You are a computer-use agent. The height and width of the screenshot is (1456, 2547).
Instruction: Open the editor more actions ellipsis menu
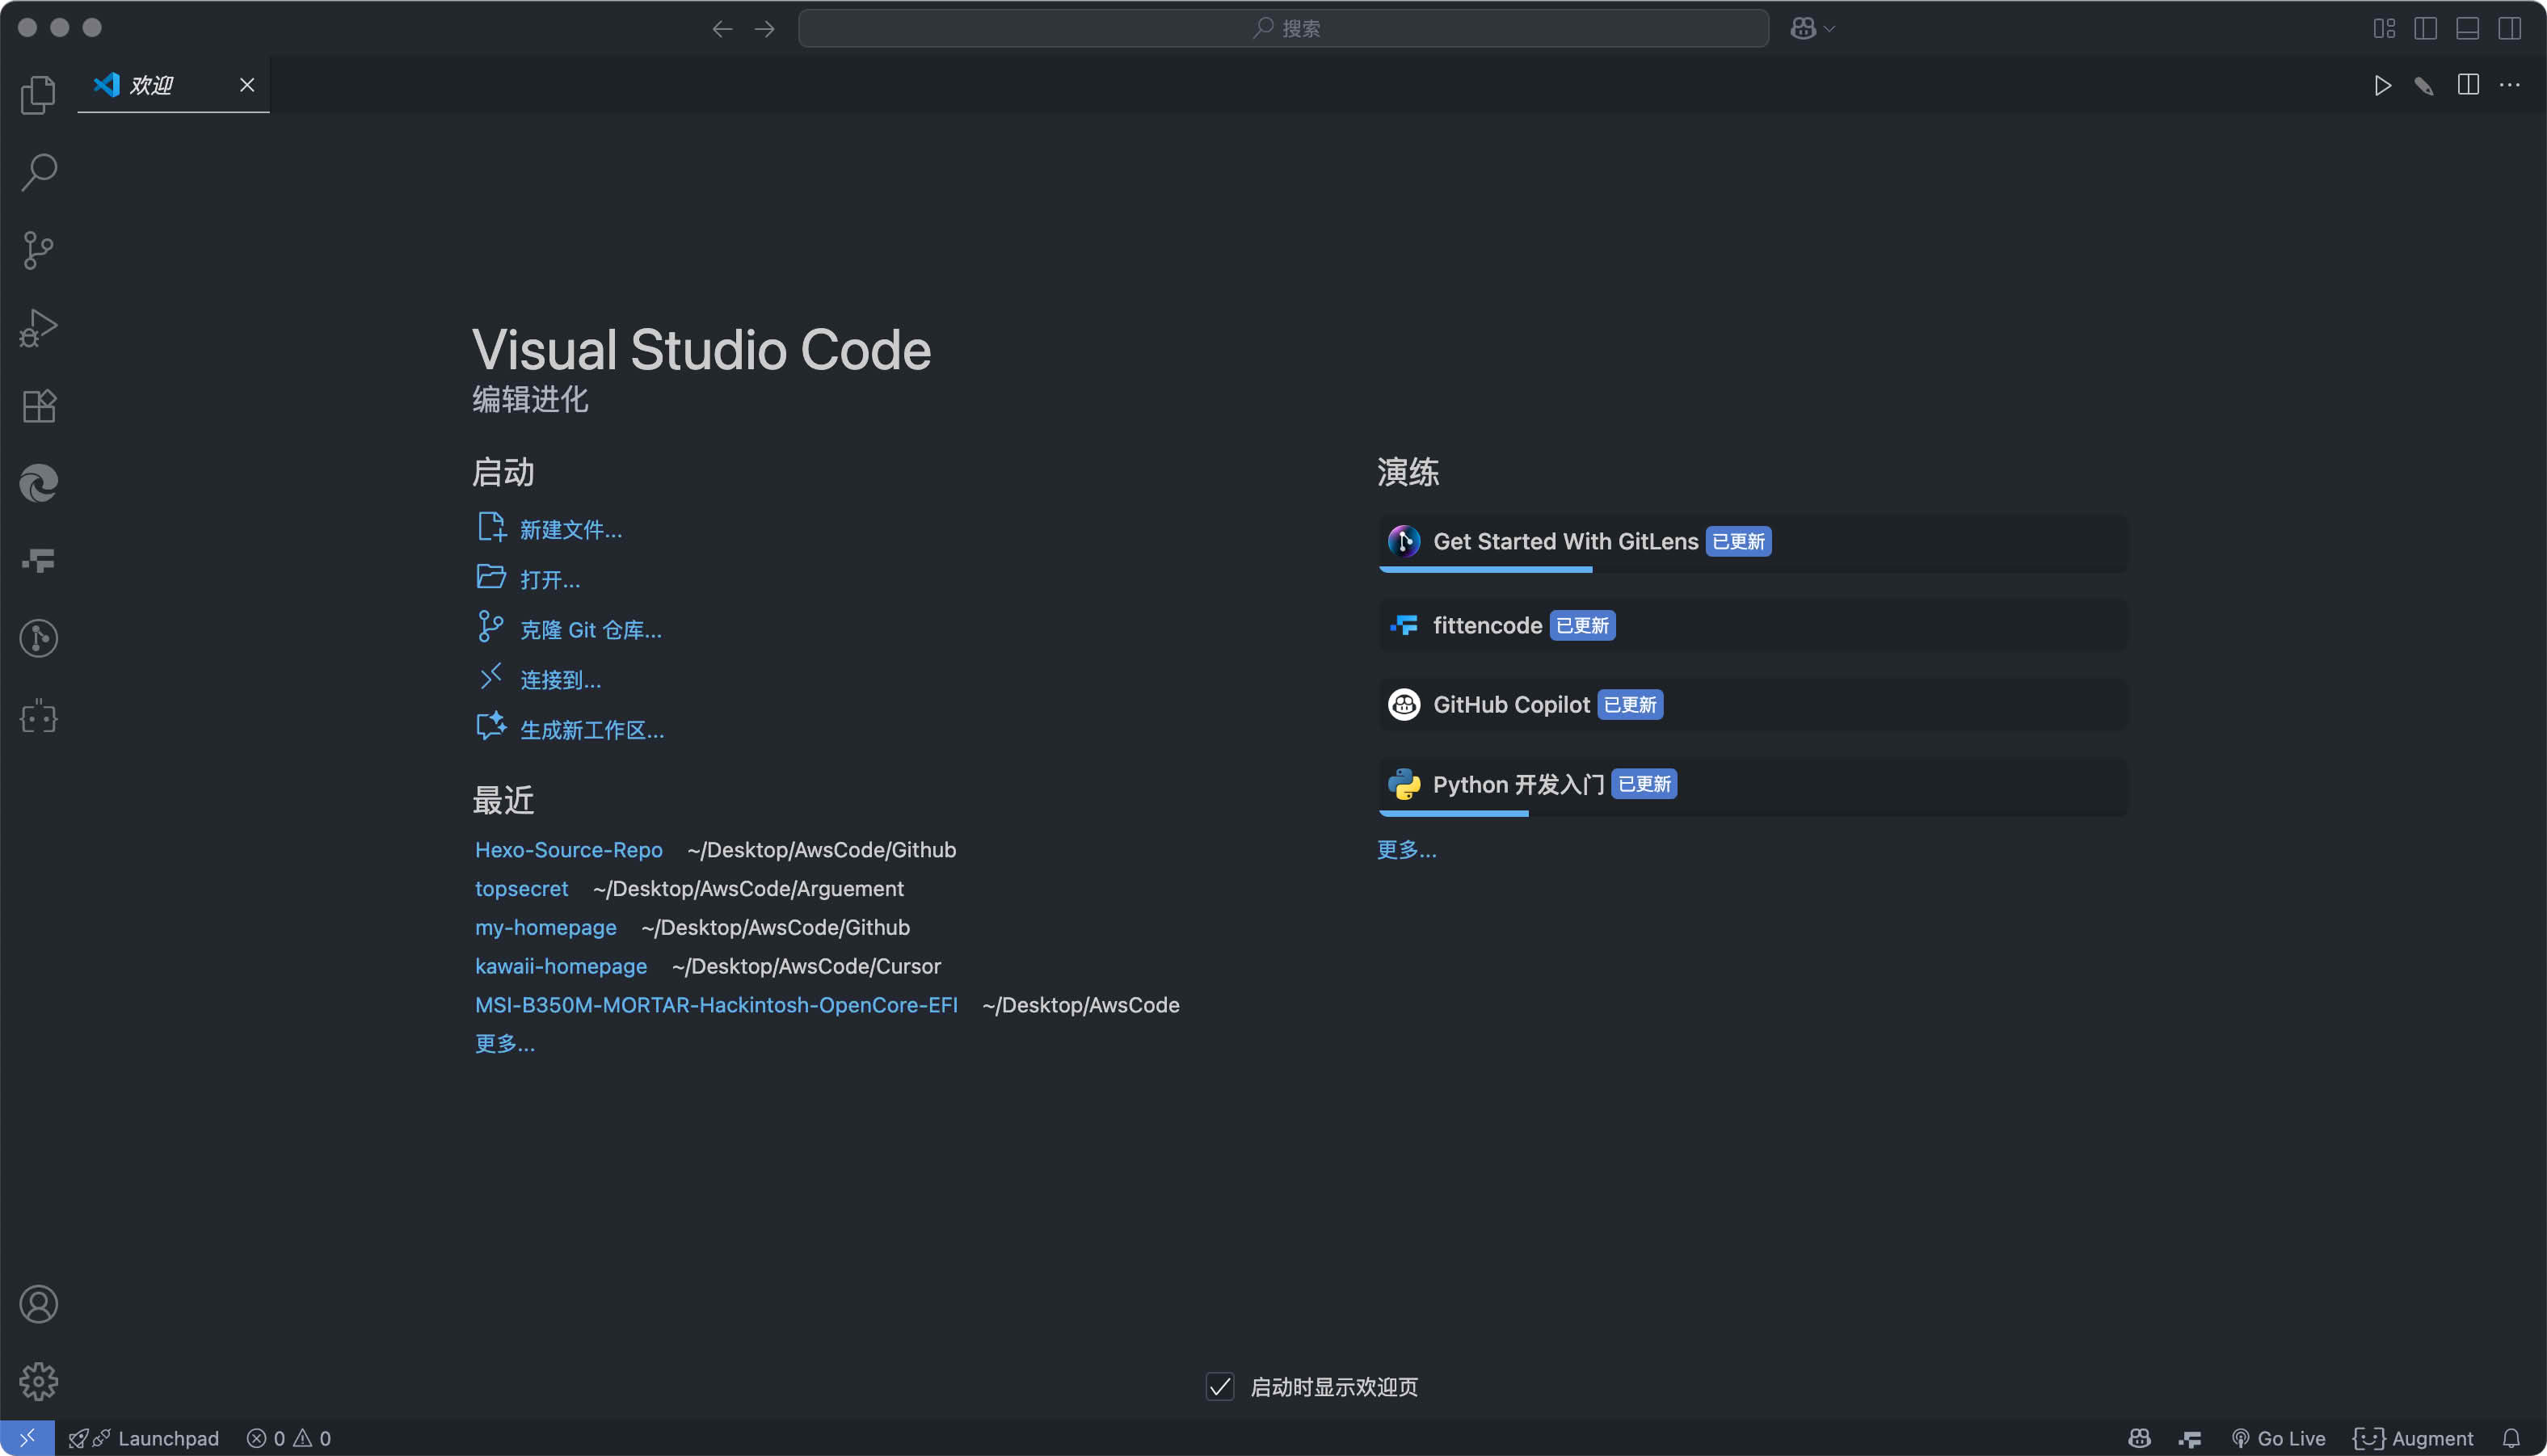[x=2509, y=86]
